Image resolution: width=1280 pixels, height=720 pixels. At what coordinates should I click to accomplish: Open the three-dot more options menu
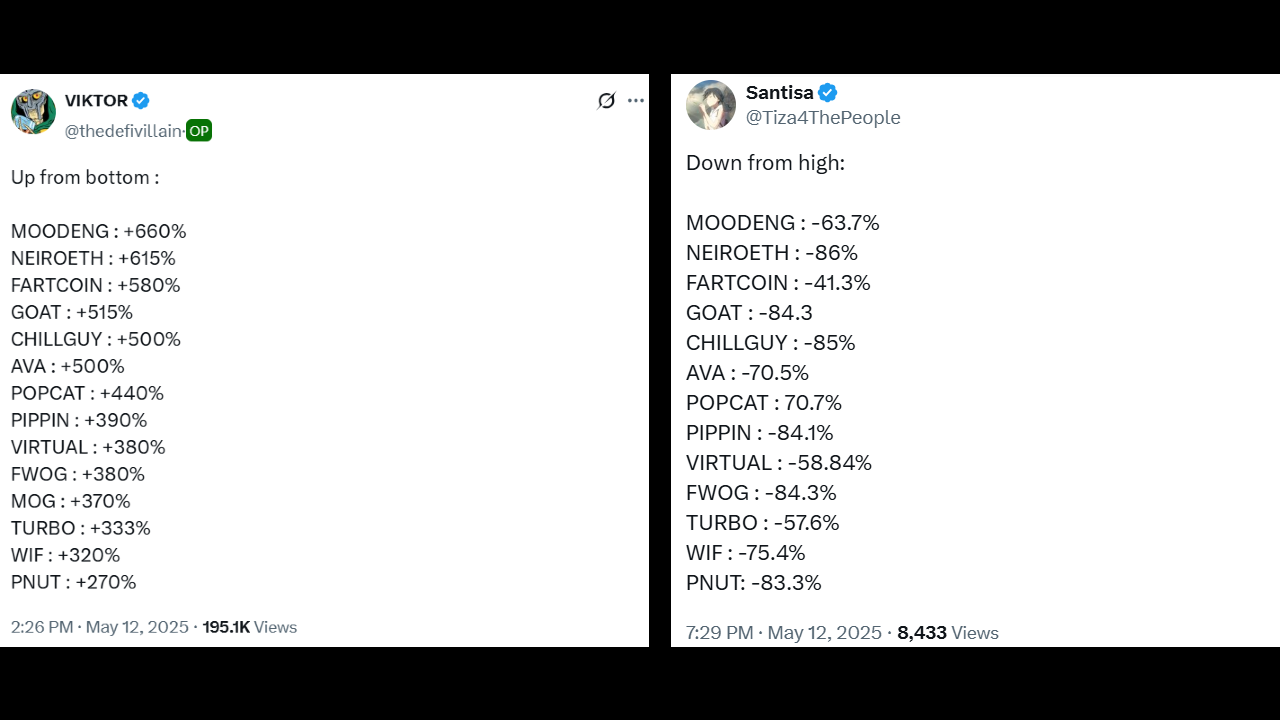click(636, 101)
